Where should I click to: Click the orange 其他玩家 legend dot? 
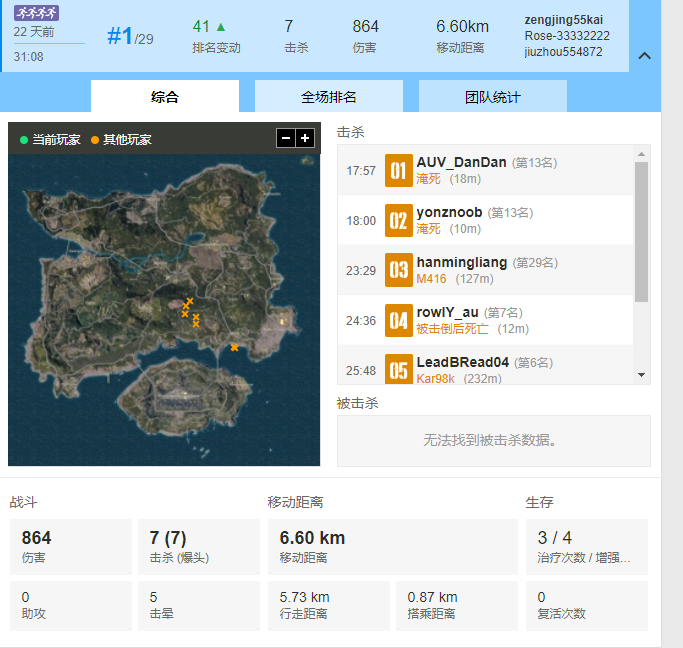[x=95, y=140]
